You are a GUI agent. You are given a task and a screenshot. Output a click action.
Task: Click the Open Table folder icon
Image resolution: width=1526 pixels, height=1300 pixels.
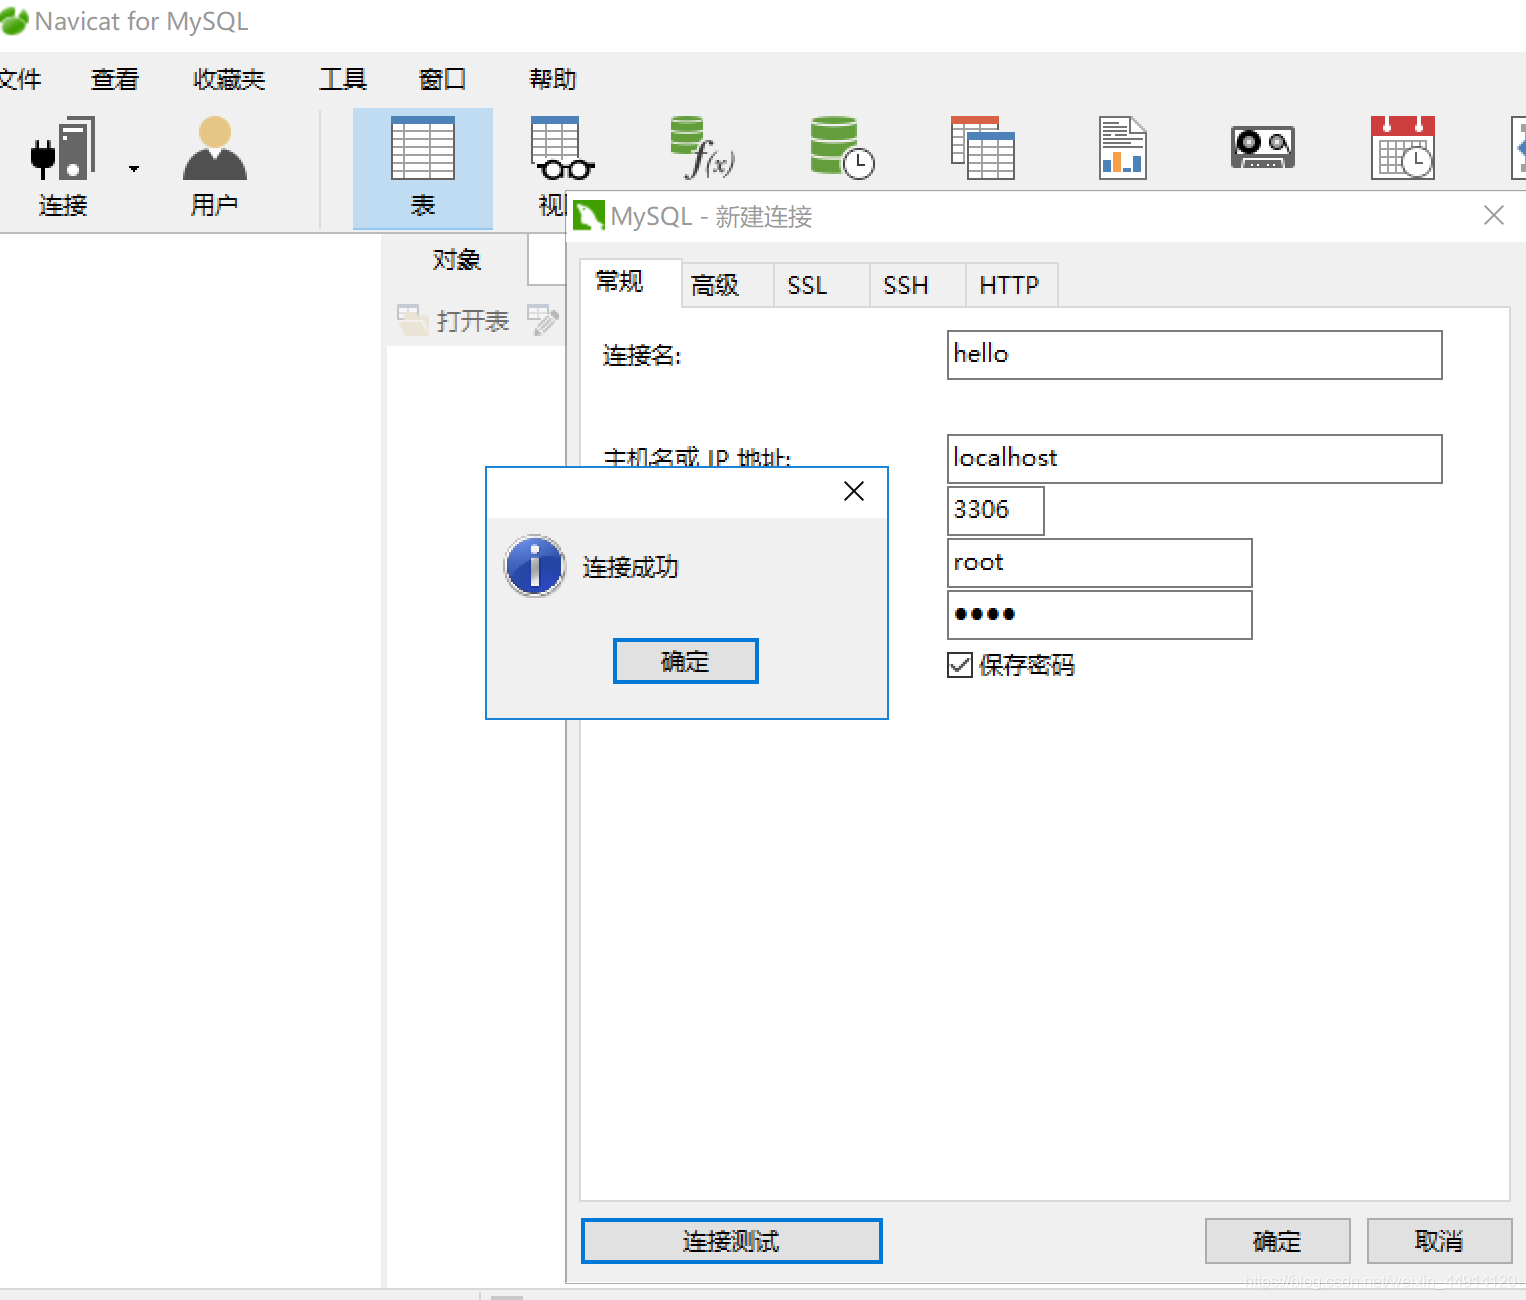pyautogui.click(x=413, y=320)
